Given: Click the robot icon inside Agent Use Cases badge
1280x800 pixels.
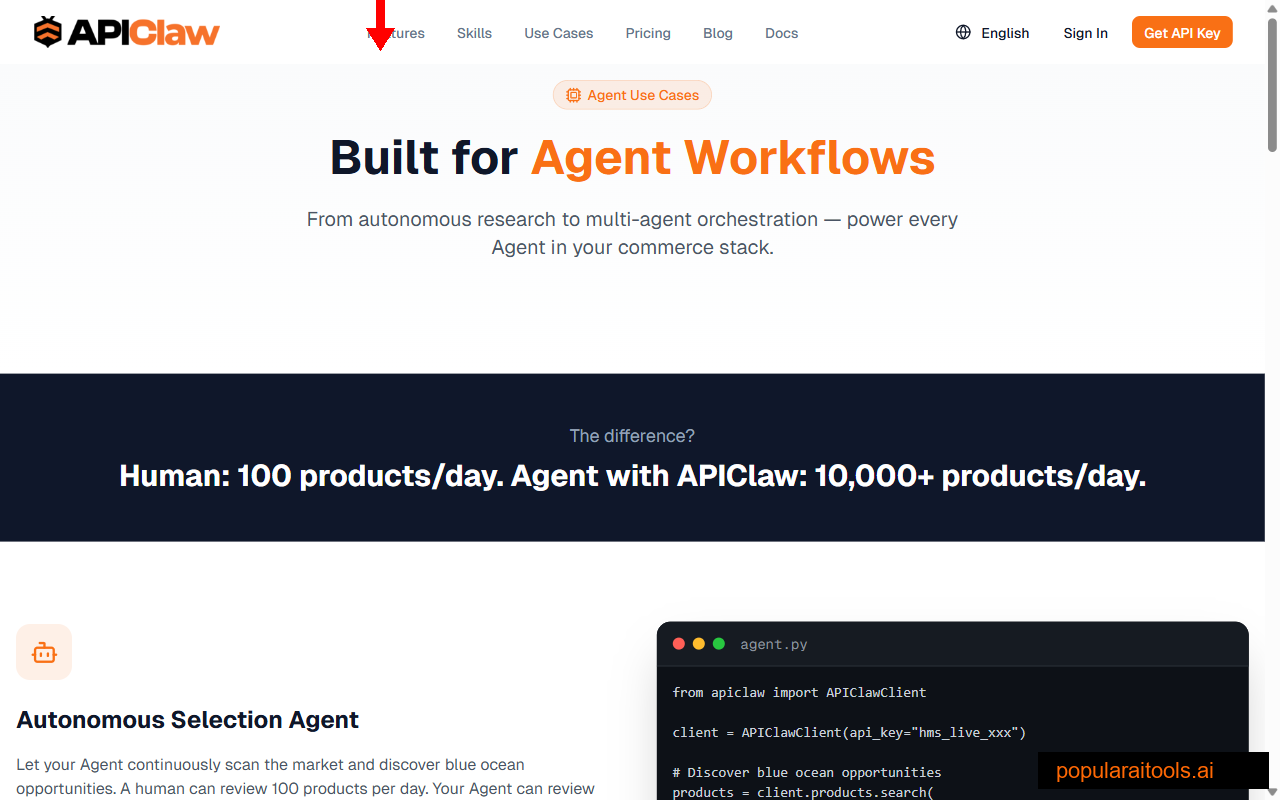Looking at the screenshot, I should 573,95.
